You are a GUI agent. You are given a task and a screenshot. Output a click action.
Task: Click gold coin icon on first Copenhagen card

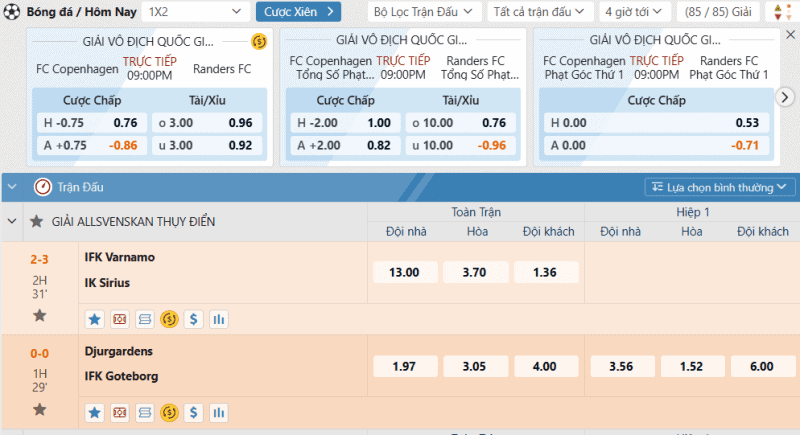(x=259, y=41)
